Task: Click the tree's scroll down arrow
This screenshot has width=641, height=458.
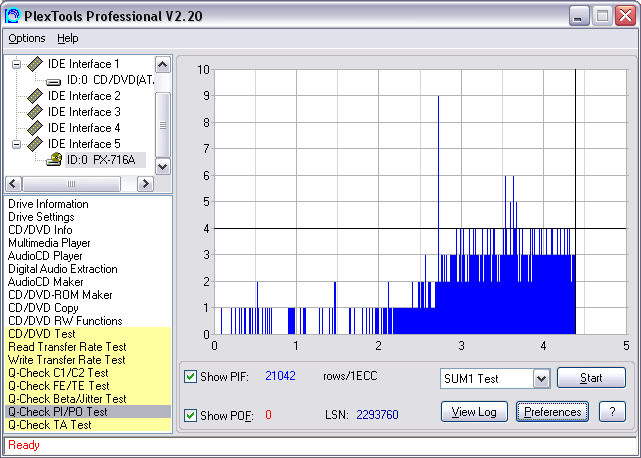Action: click(163, 166)
